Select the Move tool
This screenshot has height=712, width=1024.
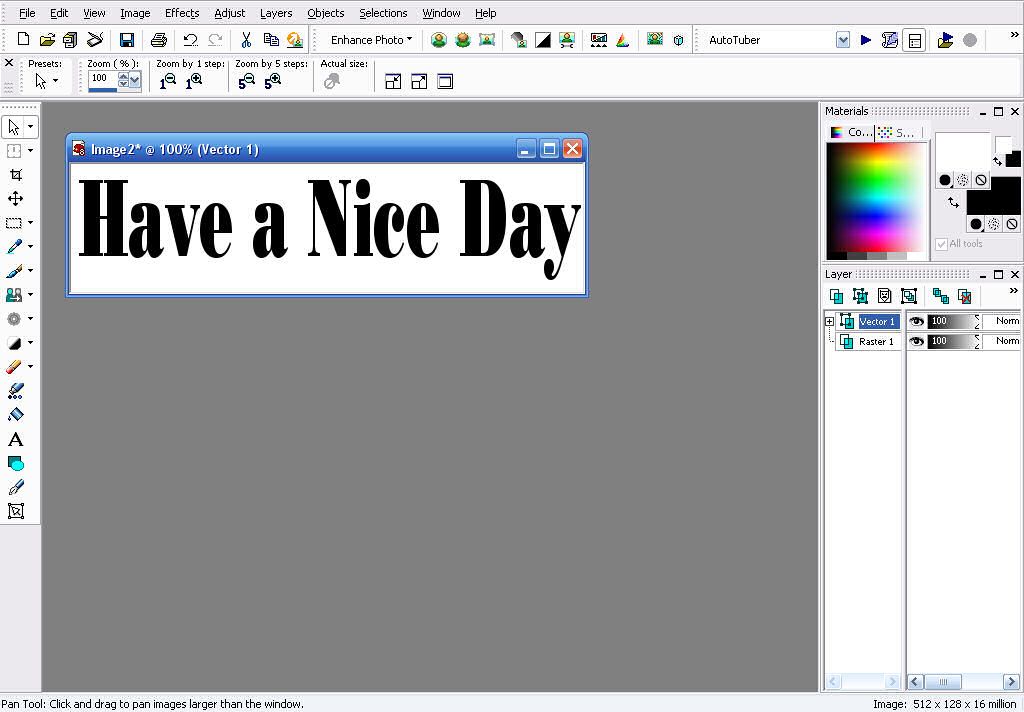click(x=16, y=199)
